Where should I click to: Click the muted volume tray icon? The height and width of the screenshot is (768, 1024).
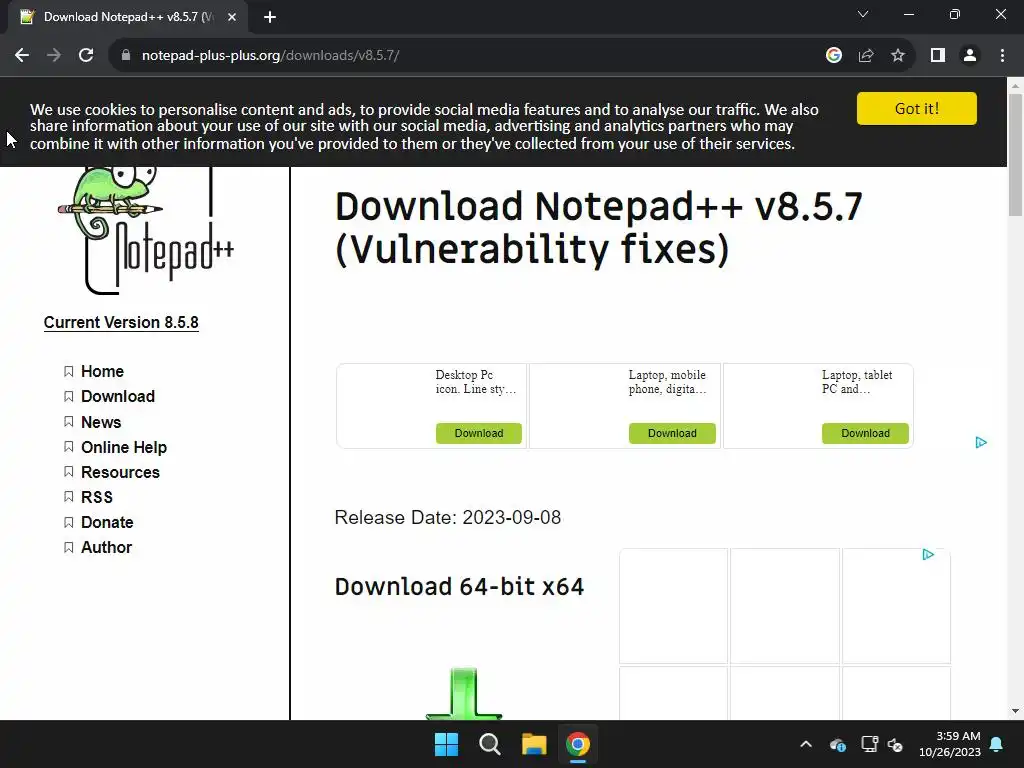click(895, 744)
